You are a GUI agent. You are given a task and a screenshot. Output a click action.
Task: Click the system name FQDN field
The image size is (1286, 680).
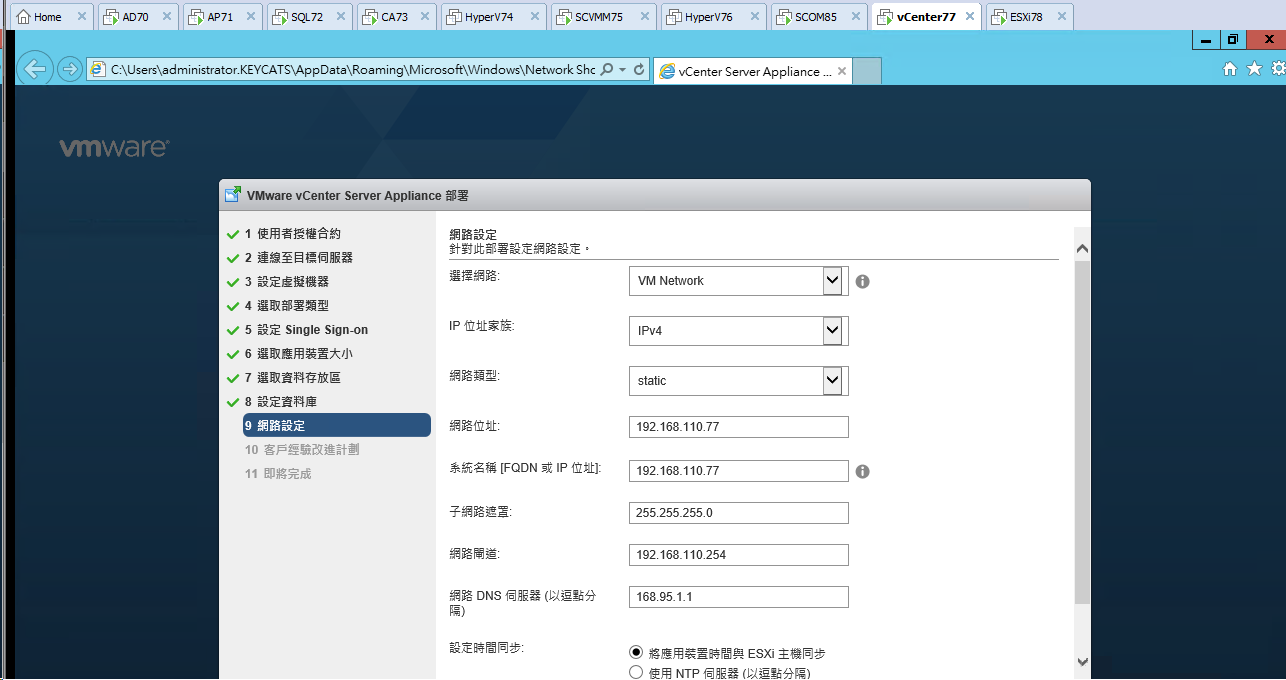(x=739, y=471)
